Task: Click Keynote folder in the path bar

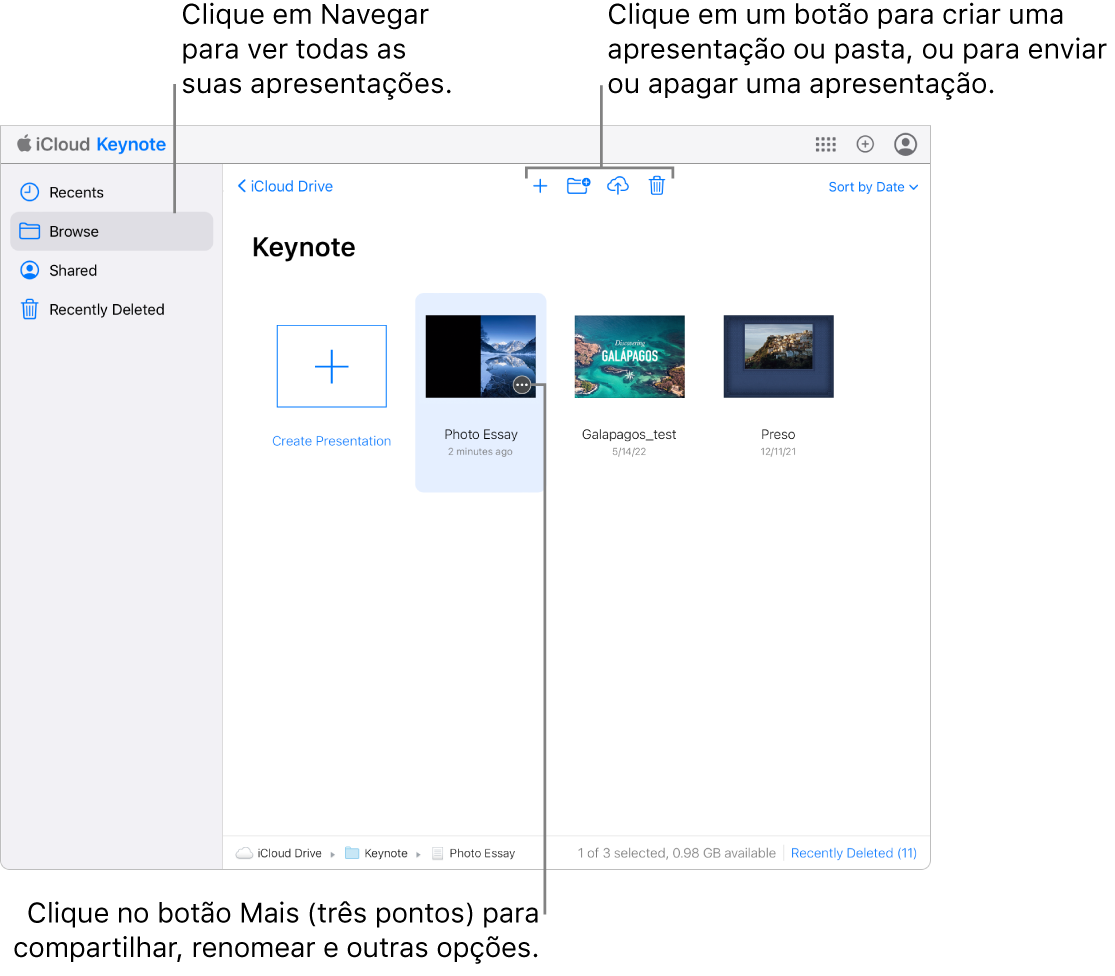Action: pyautogui.click(x=377, y=853)
